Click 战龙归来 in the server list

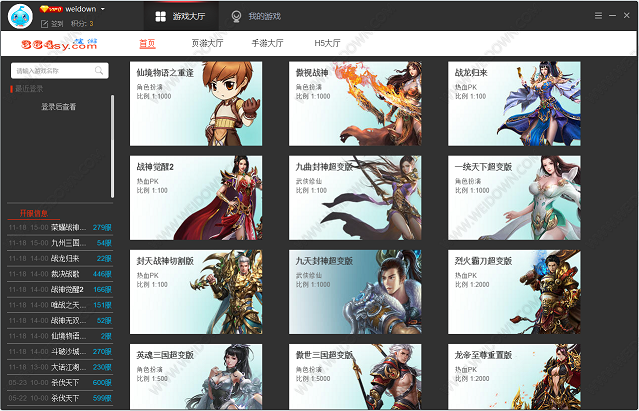click(x=65, y=258)
